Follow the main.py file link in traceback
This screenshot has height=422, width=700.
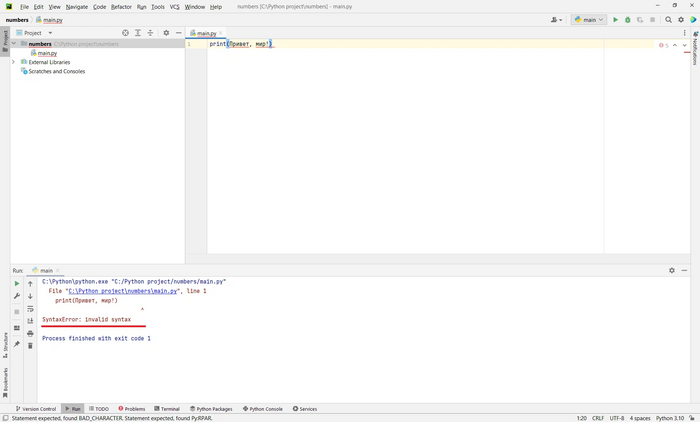pyautogui.click(x=124, y=291)
